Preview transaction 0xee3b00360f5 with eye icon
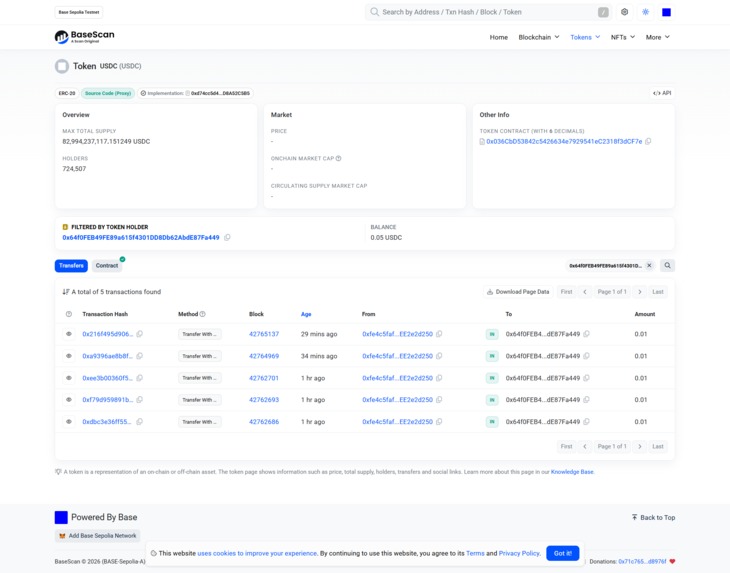Screen dimensions: 730x573 click(x=69, y=378)
